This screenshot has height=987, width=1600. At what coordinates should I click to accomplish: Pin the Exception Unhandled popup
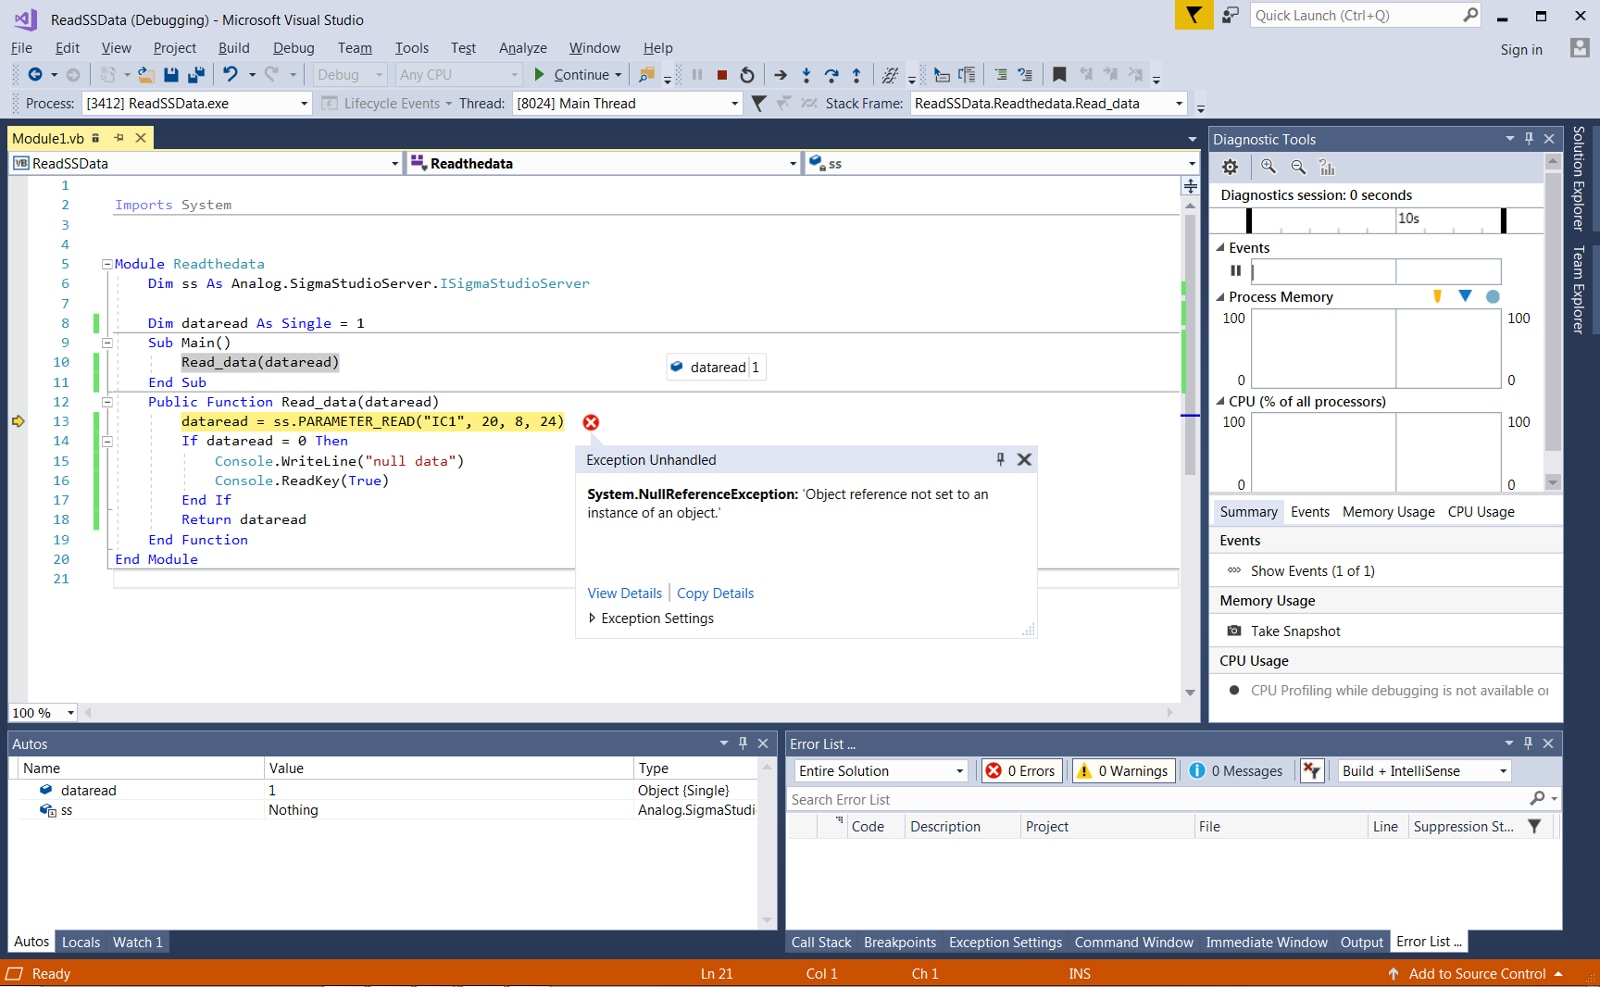click(1000, 459)
